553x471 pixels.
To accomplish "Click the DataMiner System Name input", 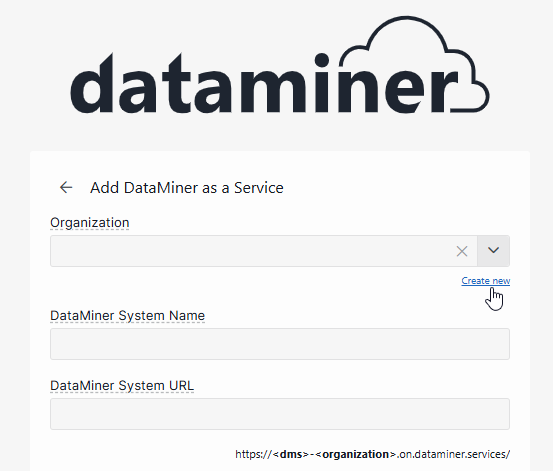I will (x=280, y=344).
